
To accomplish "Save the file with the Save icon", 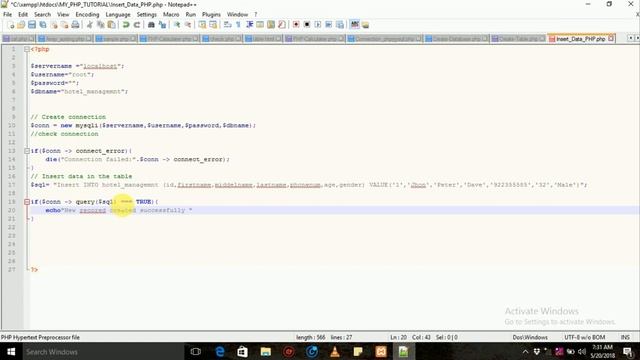I will tap(32, 25).
